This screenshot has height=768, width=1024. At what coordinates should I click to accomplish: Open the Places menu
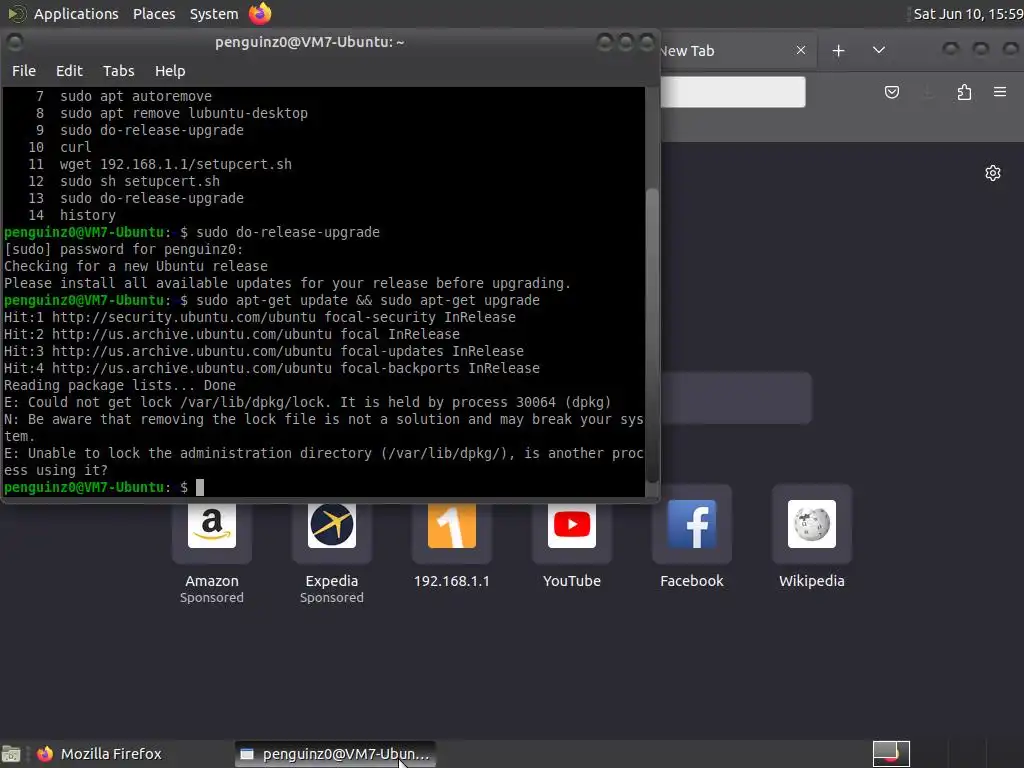pyautogui.click(x=154, y=14)
